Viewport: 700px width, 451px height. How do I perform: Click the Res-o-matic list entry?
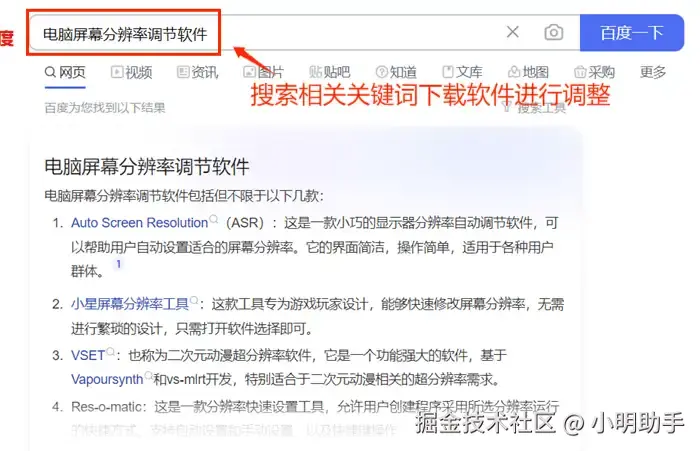pos(306,418)
